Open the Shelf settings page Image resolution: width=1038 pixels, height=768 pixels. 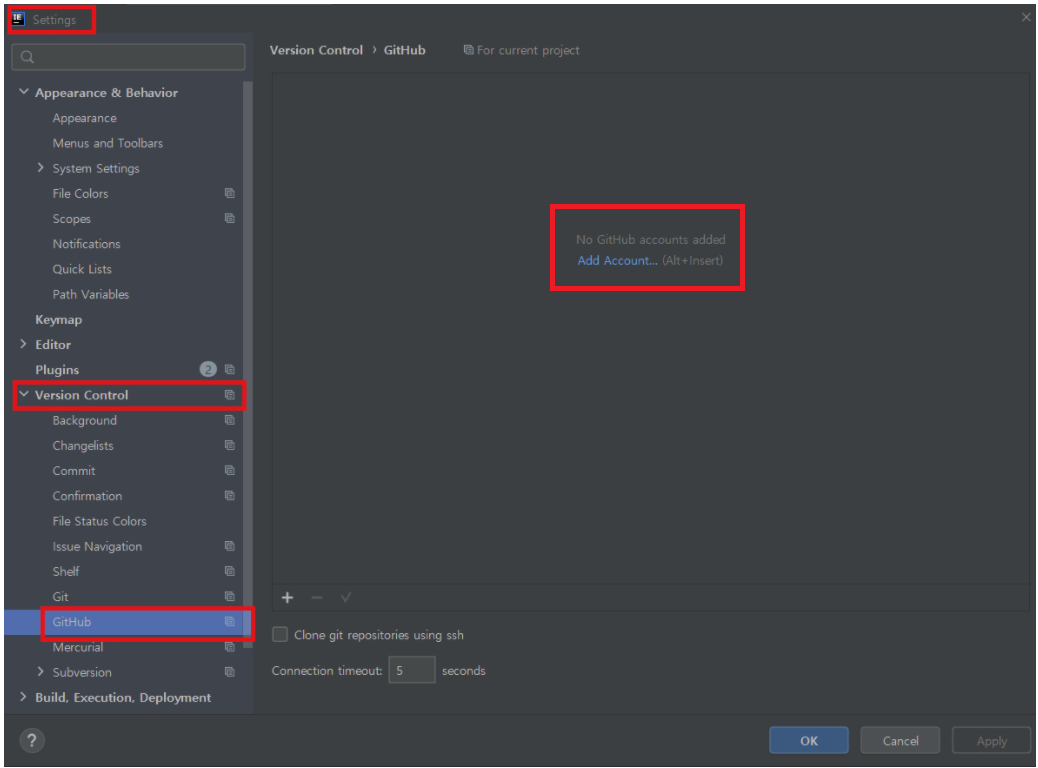pyautogui.click(x=66, y=571)
